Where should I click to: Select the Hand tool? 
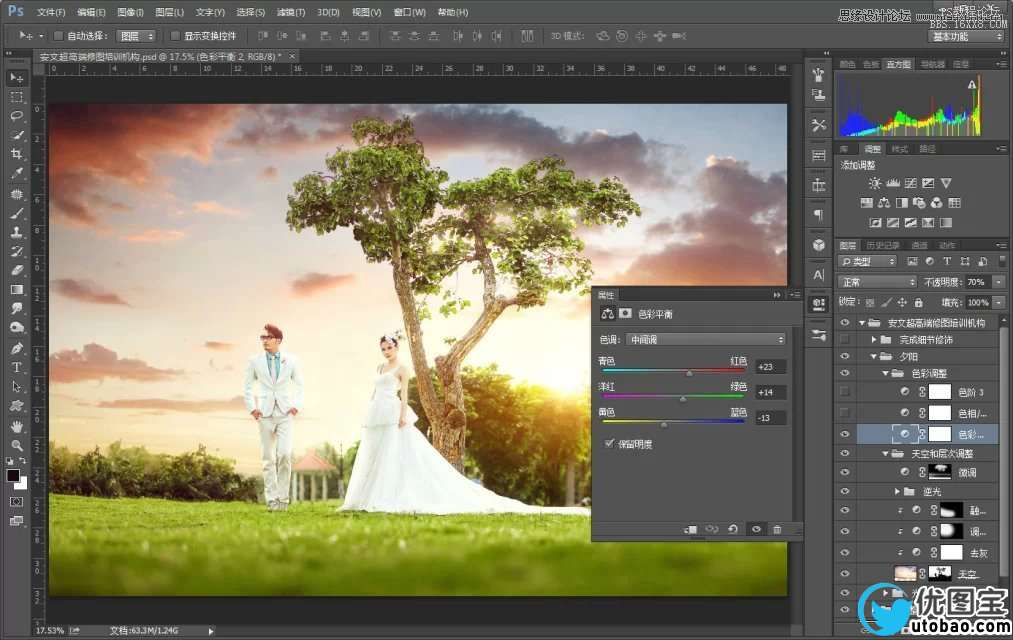tap(17, 426)
